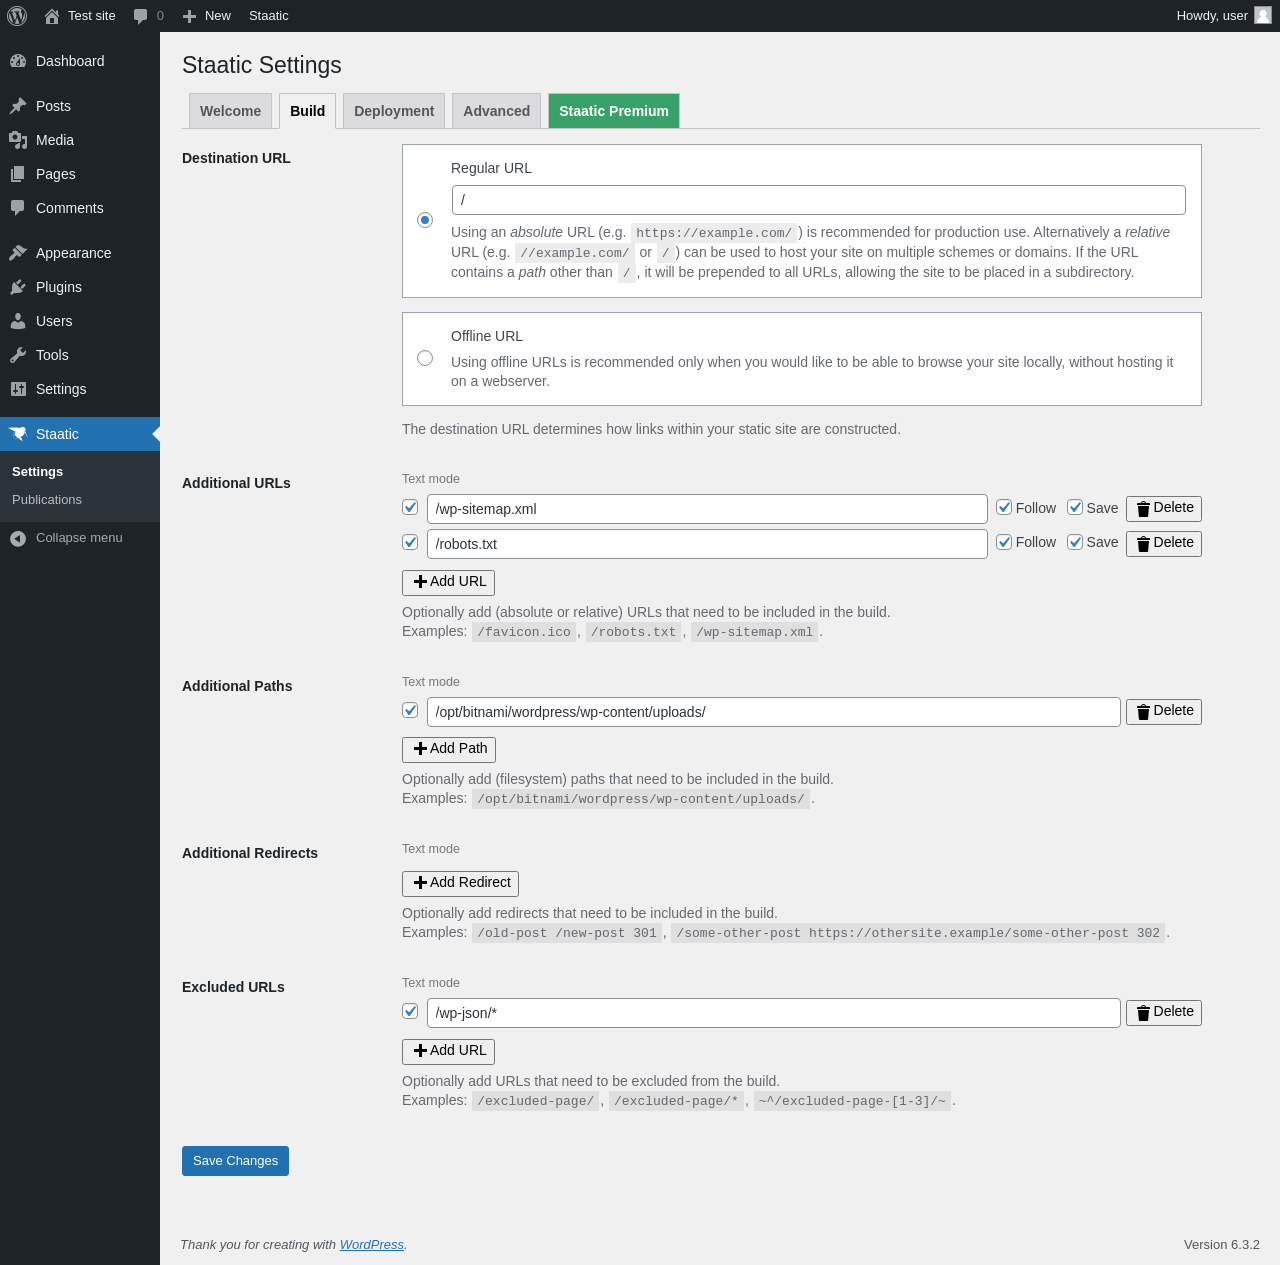Open the Publications submenu item

47,500
